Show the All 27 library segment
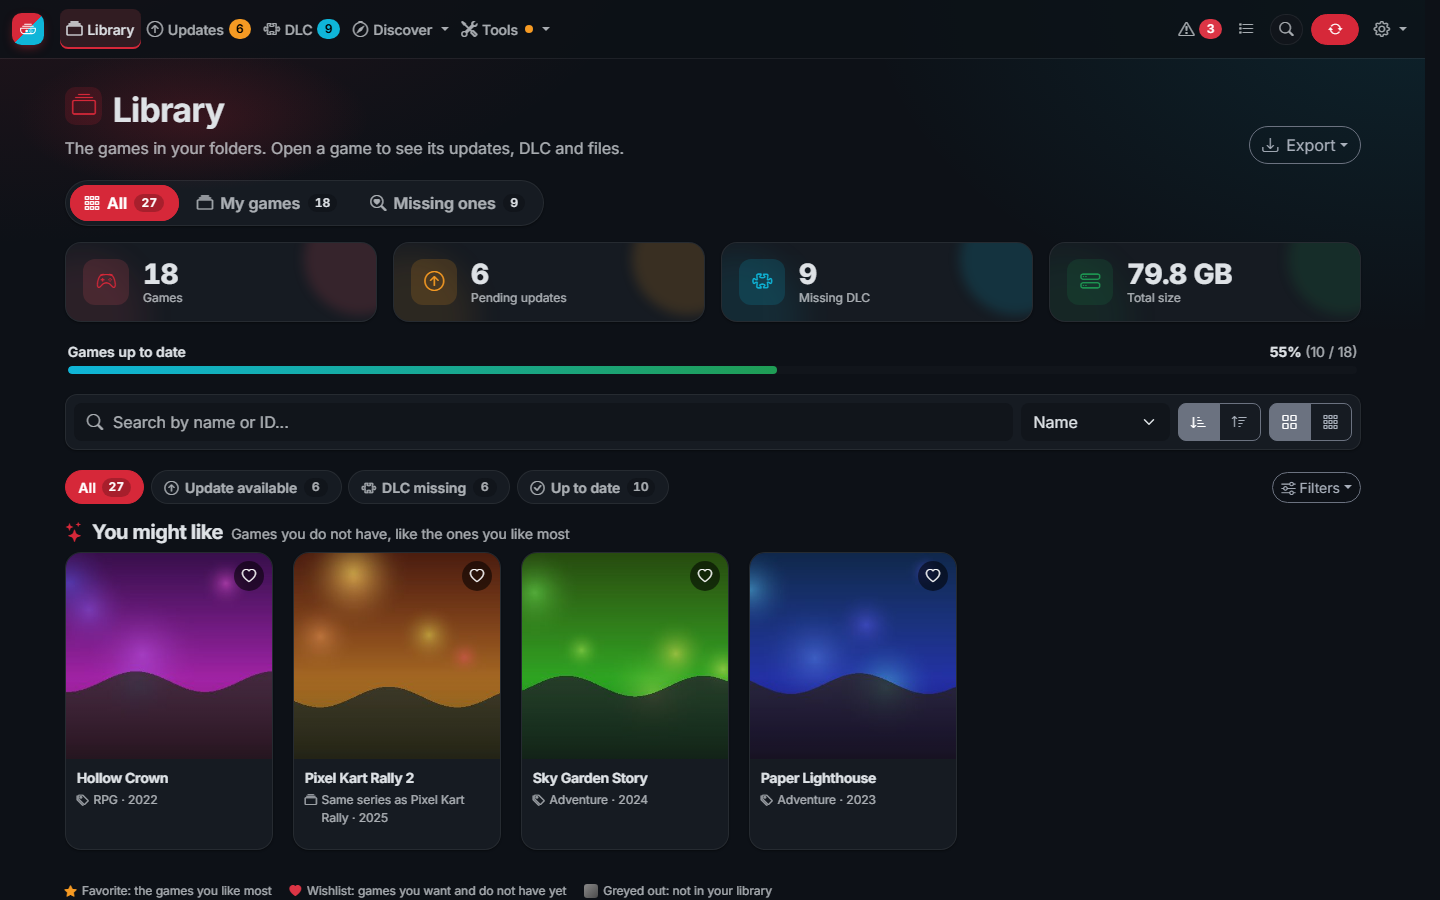 (124, 203)
